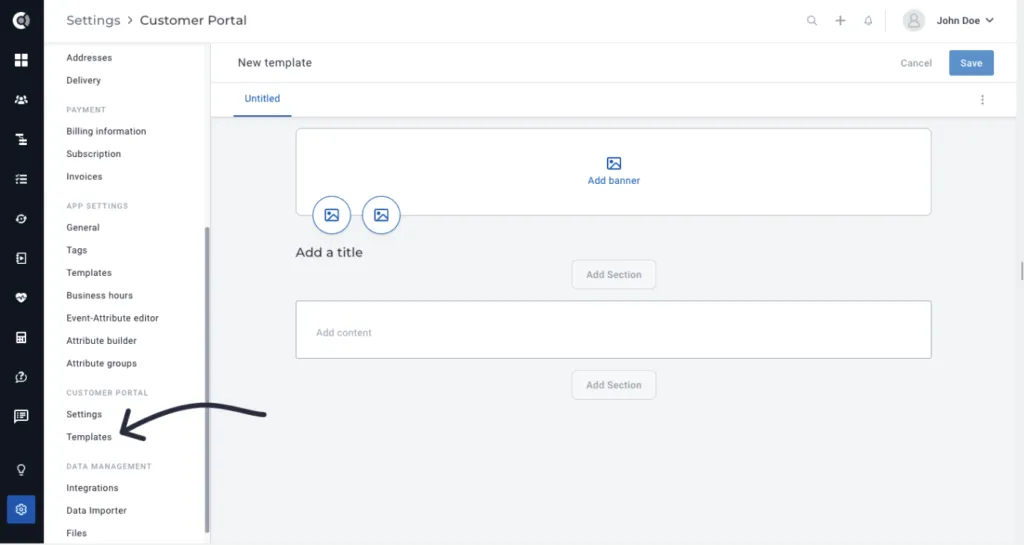Viewport: 1024px width, 545px height.
Task: Click the second round image placeholder
Action: [381, 215]
